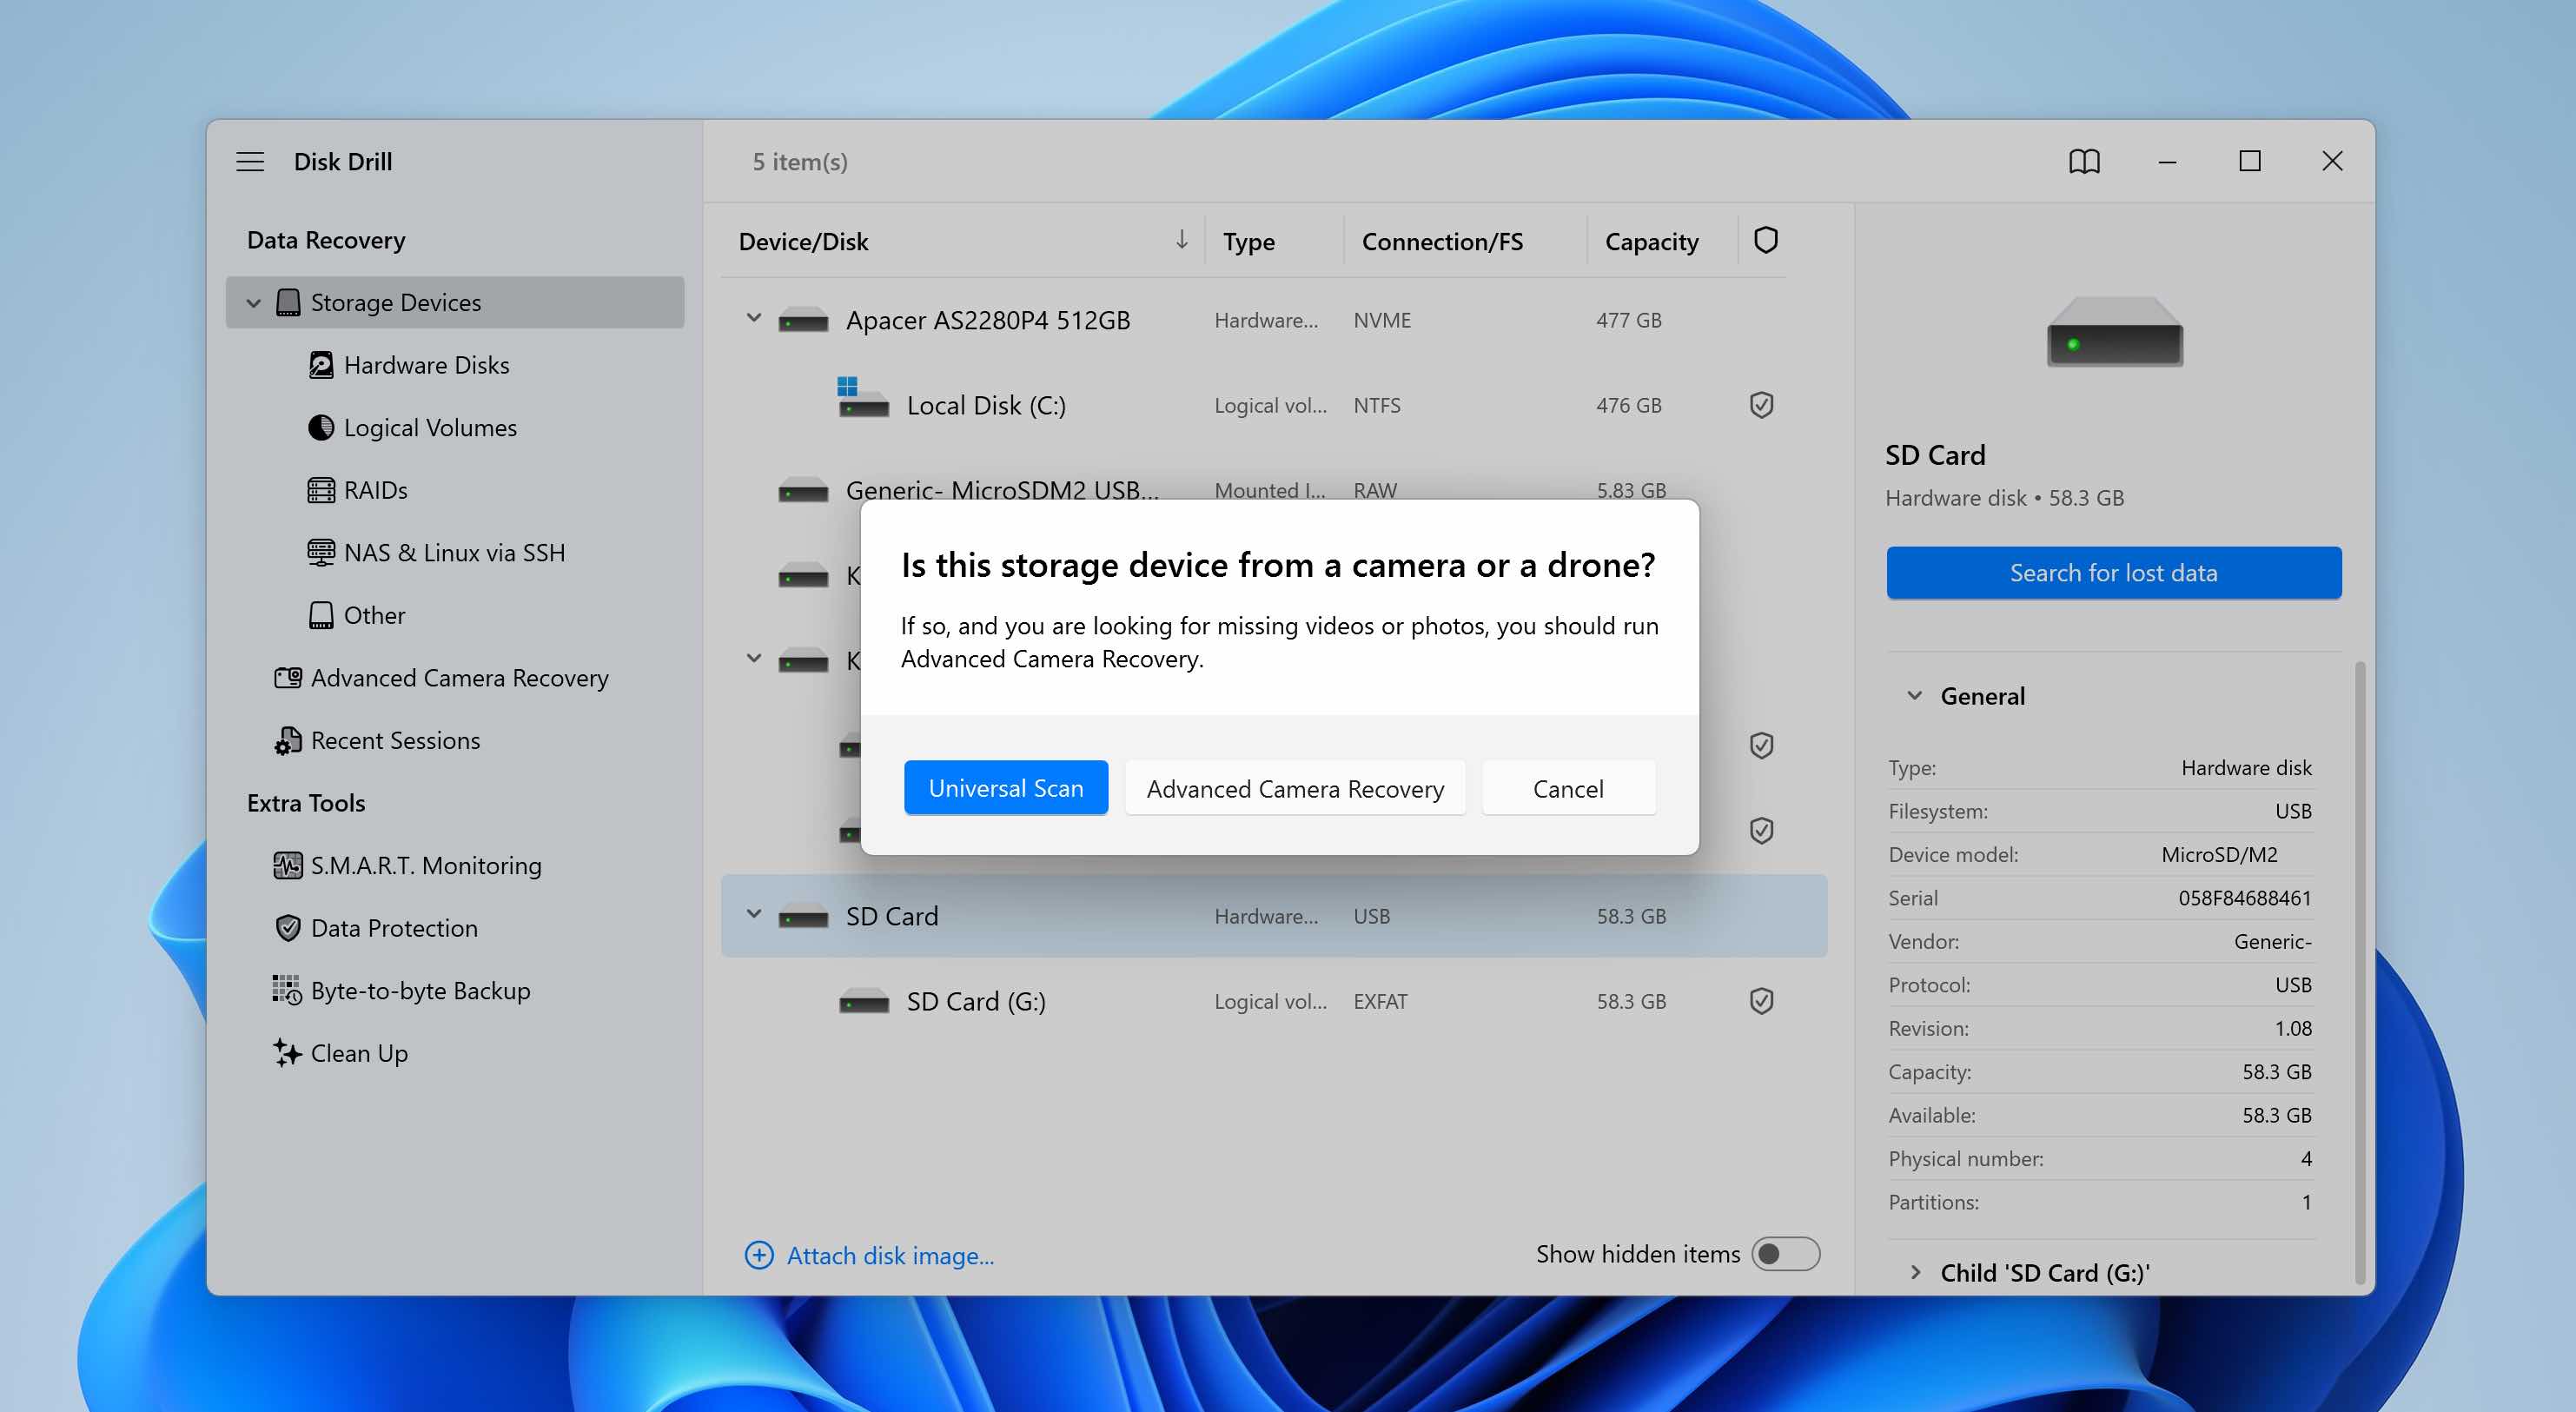Image resolution: width=2576 pixels, height=1412 pixels.
Task: Toggle protection shield for Local Disk (C:)
Action: [1761, 405]
